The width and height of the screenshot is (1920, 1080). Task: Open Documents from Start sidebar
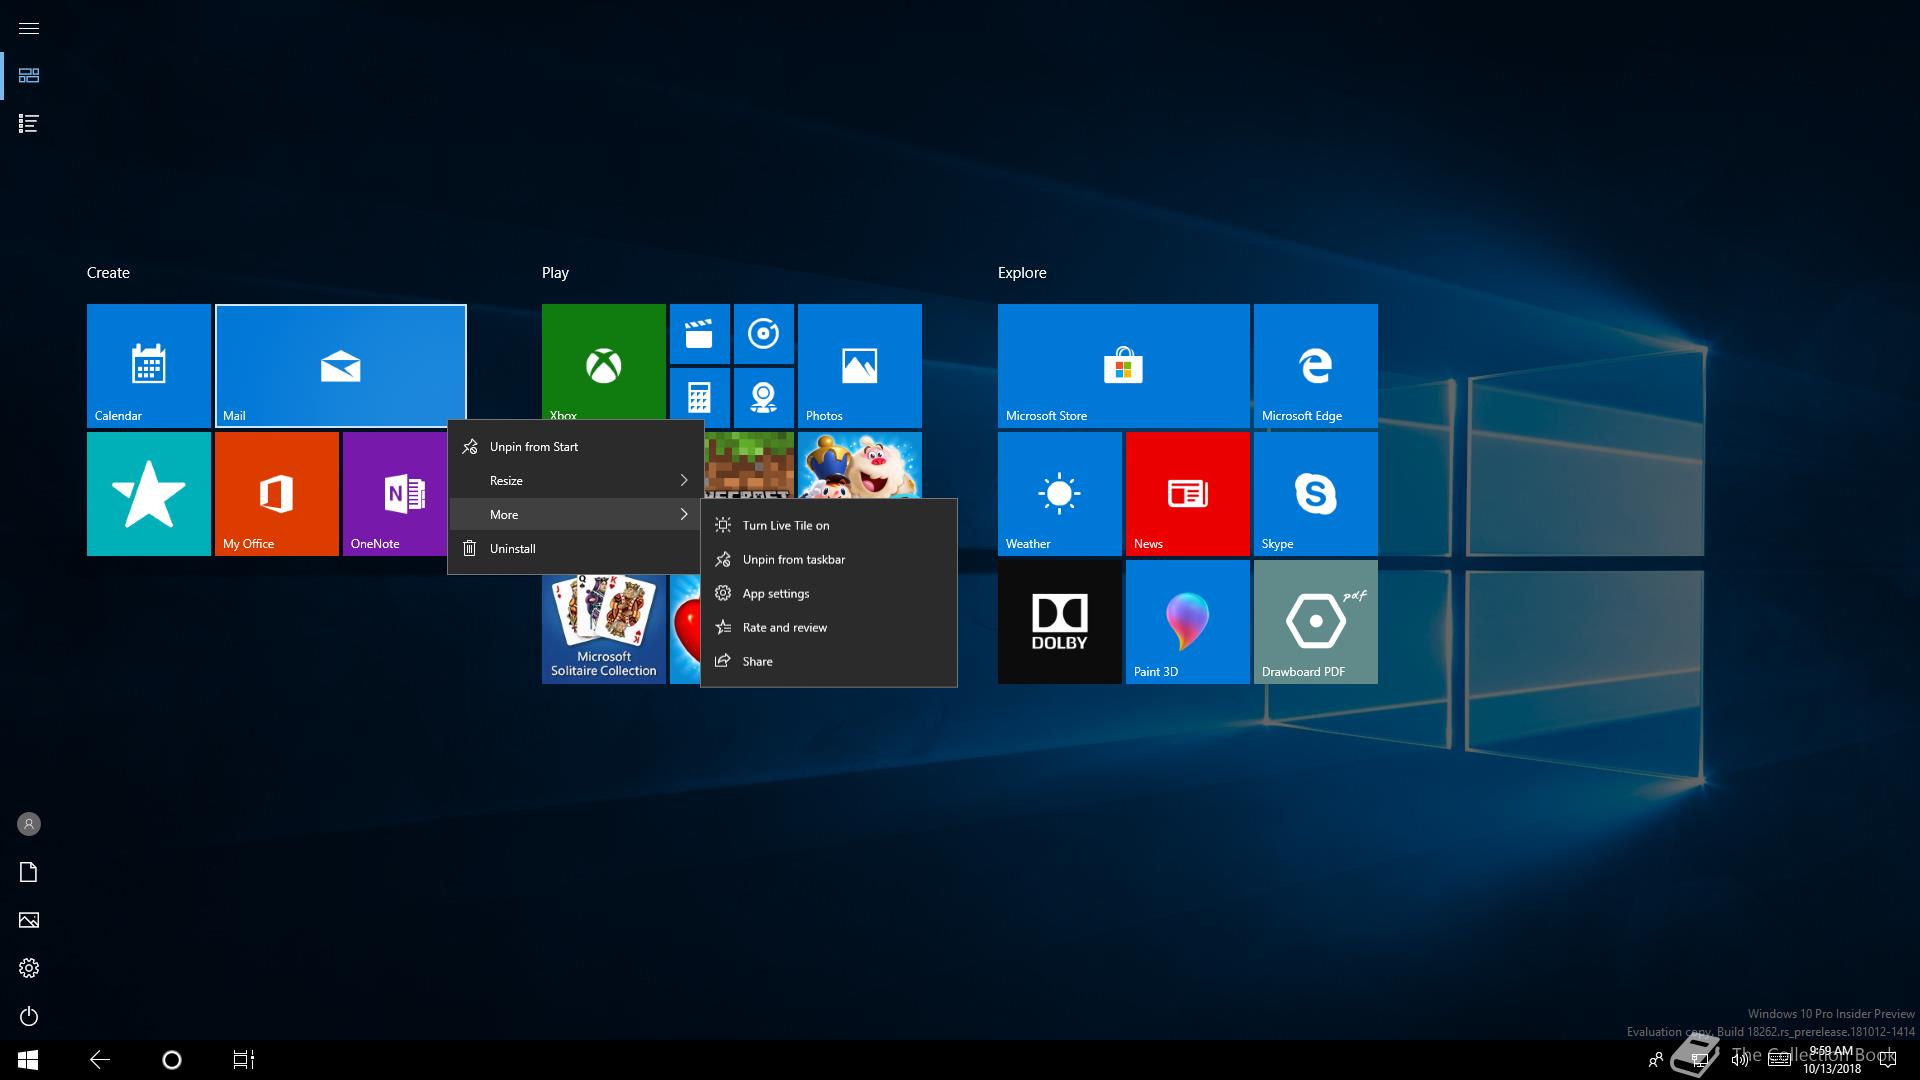29,872
